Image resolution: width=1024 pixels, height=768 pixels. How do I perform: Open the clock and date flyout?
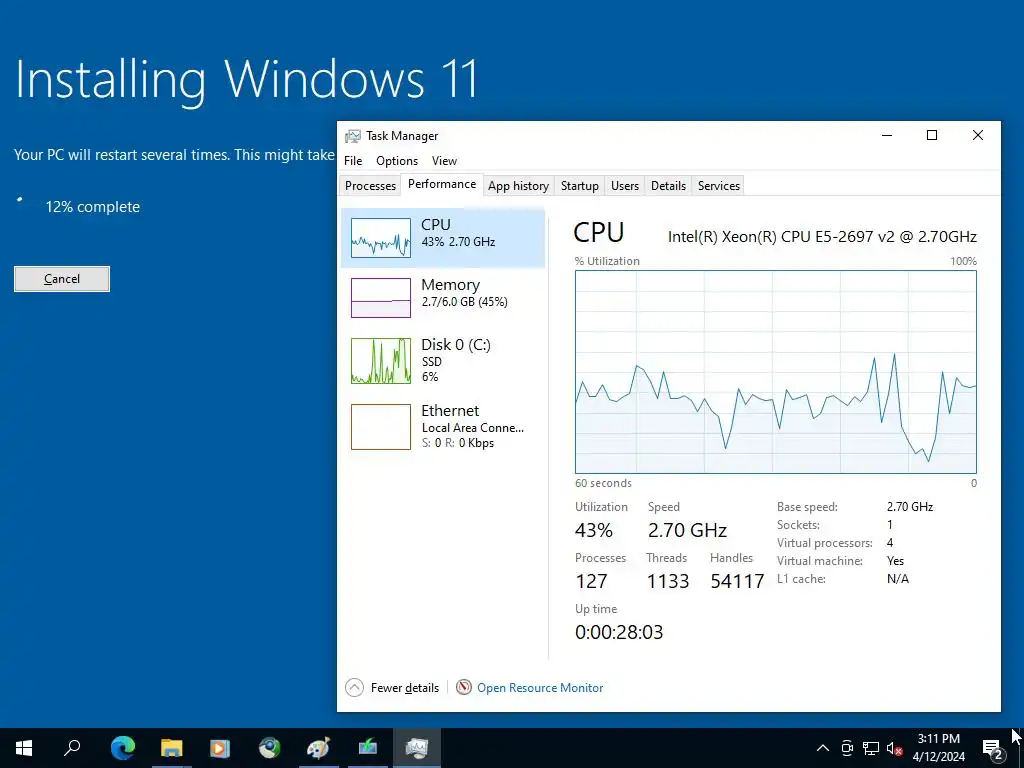tap(938, 748)
